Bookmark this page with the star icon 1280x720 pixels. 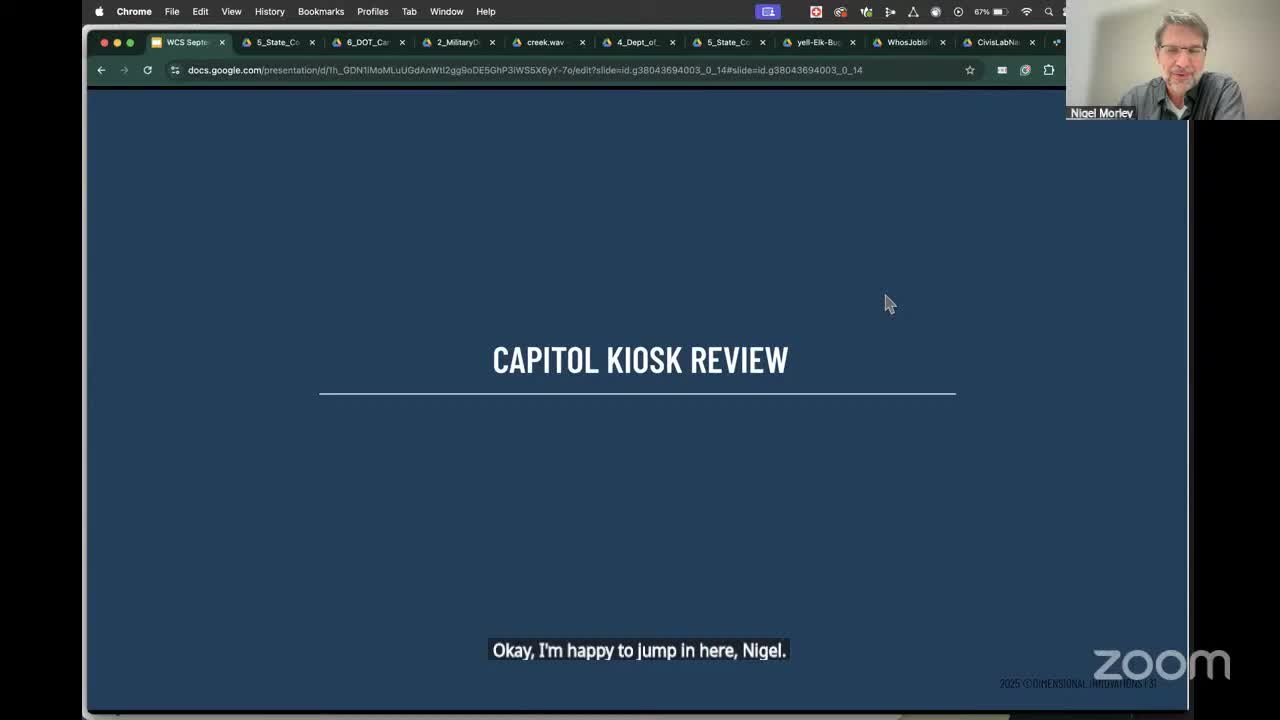(x=969, y=70)
